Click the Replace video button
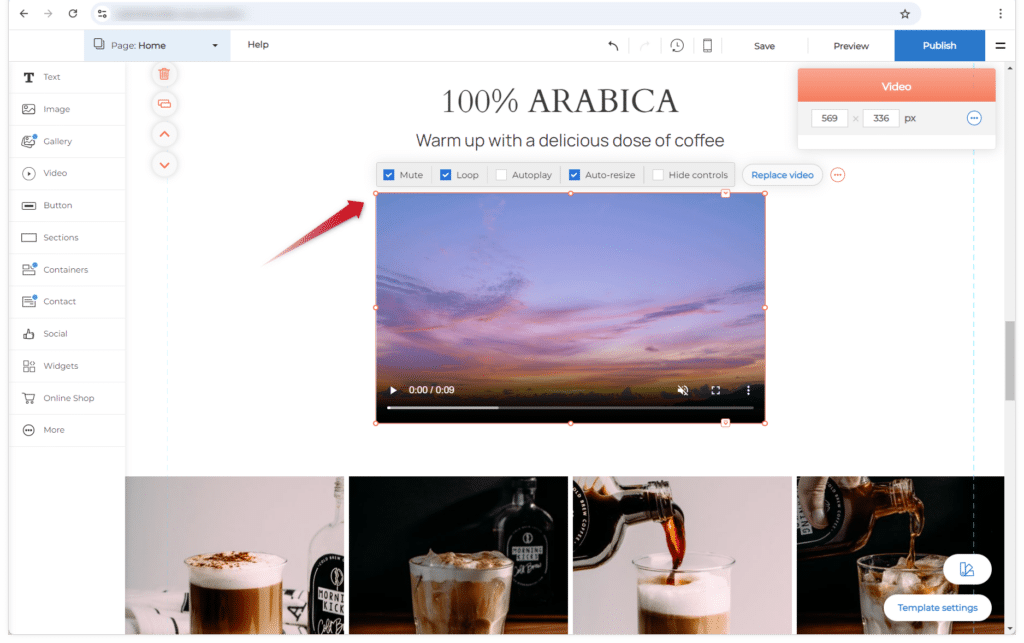The image size is (1024, 643). (x=782, y=175)
